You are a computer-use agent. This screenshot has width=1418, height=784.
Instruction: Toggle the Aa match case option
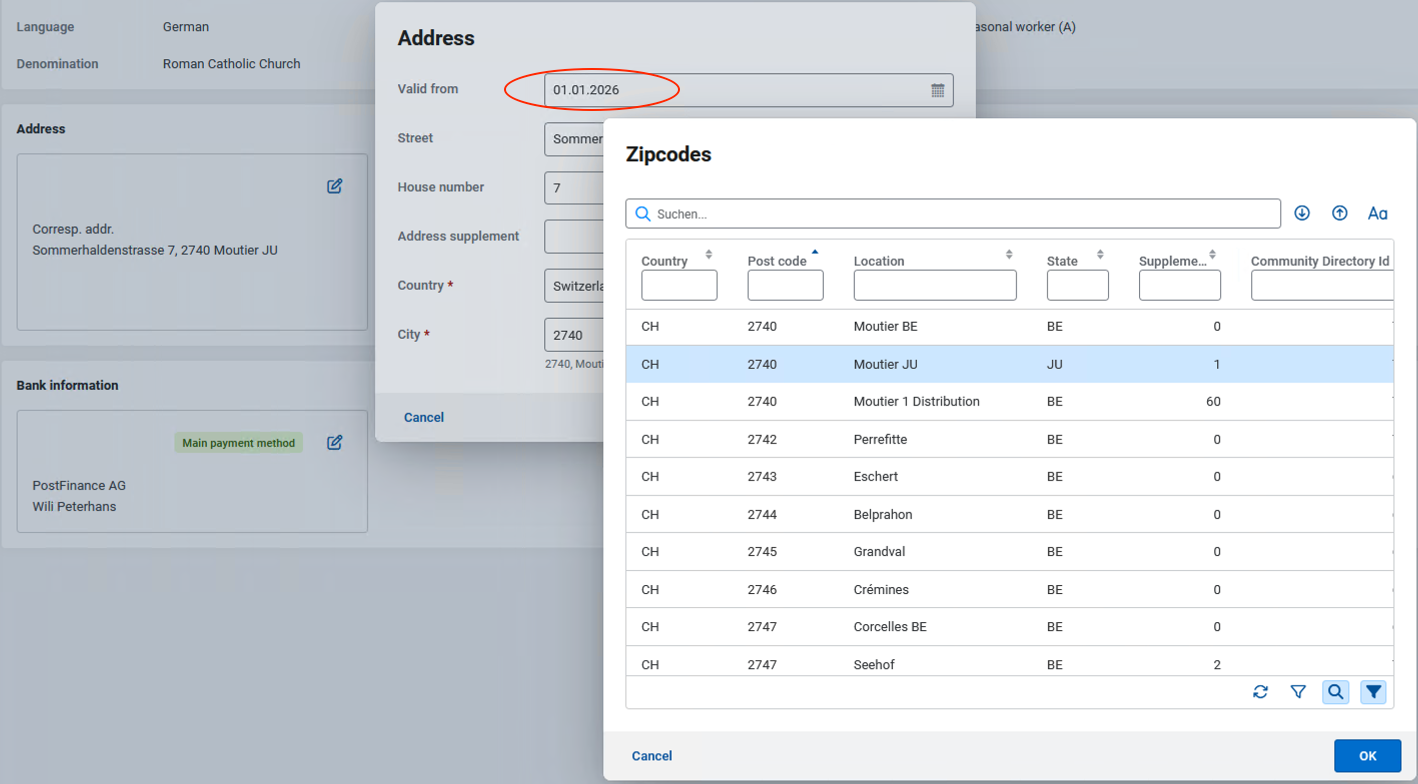point(1377,213)
